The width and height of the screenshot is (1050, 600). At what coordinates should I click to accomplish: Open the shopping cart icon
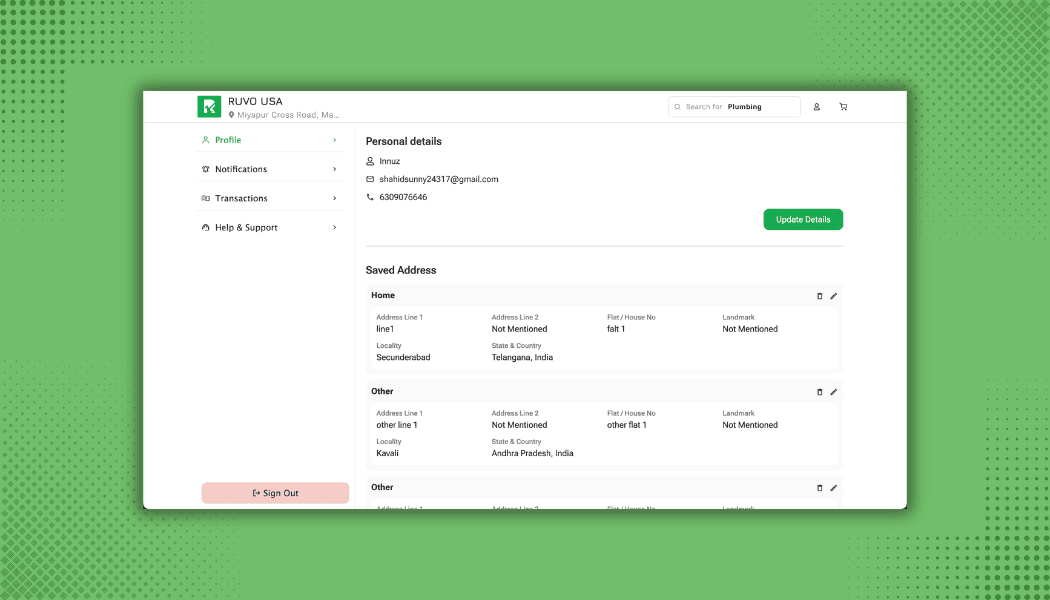(843, 107)
